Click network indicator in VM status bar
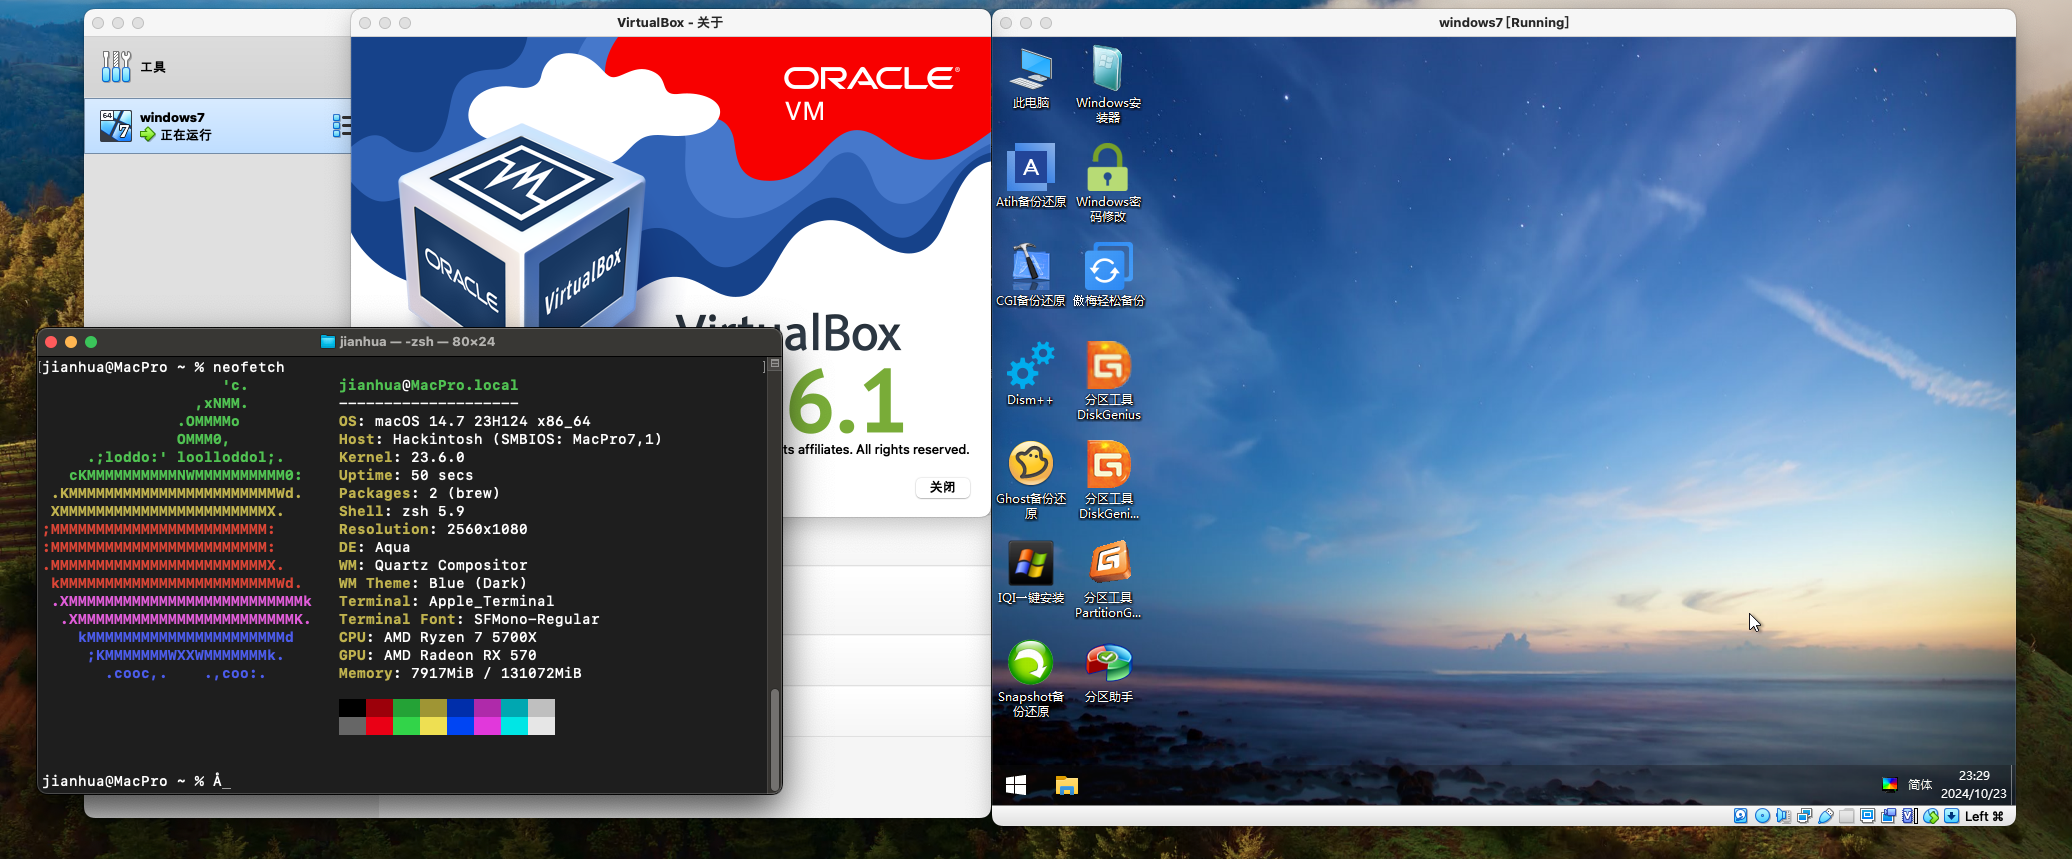 [x=1804, y=816]
